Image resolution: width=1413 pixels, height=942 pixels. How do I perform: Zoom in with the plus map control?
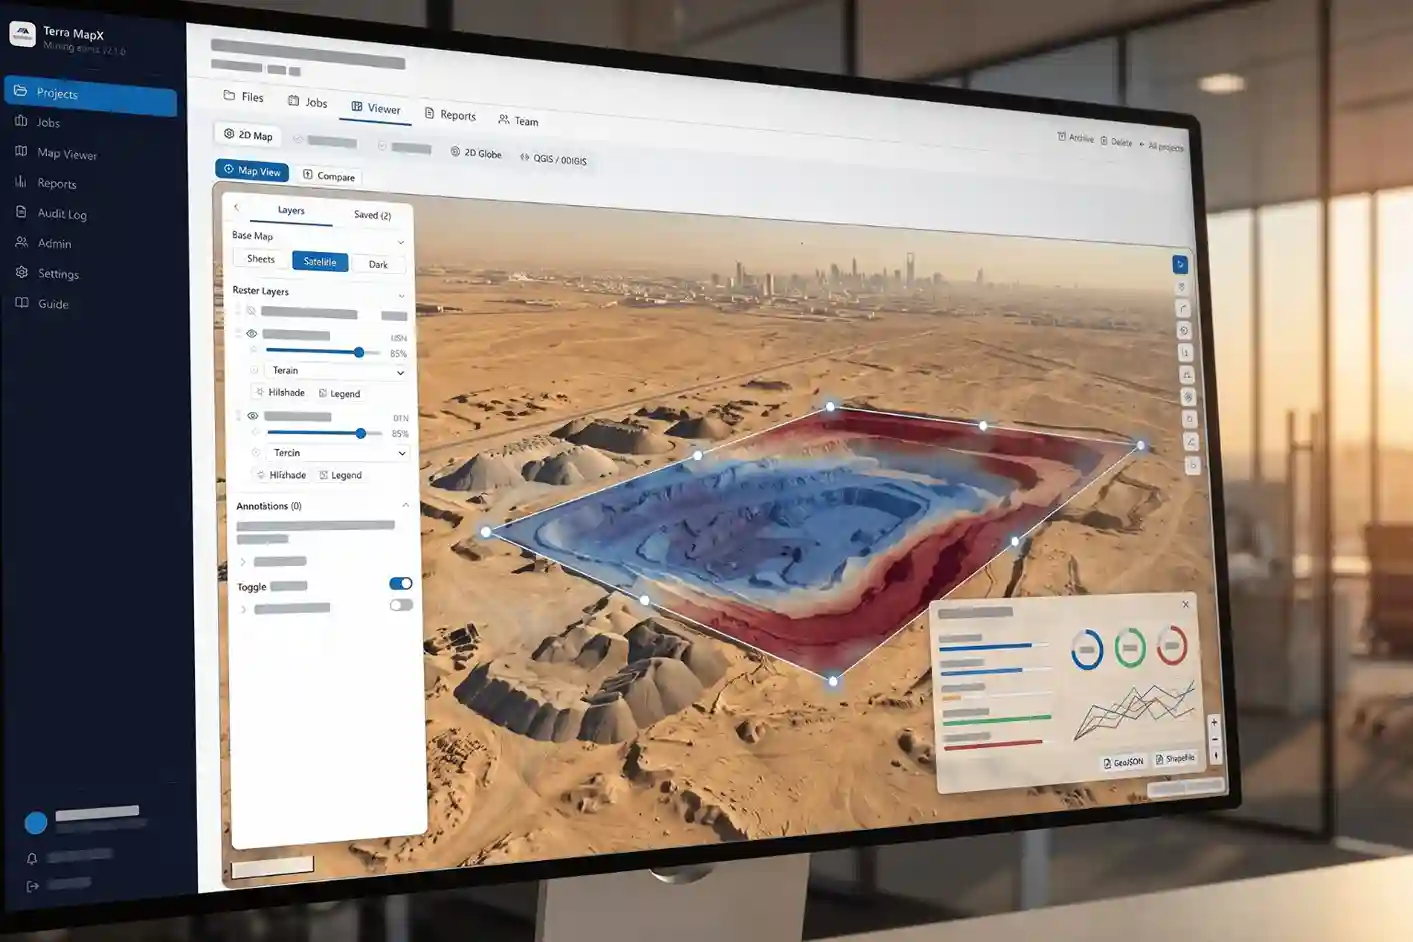coord(1214,722)
